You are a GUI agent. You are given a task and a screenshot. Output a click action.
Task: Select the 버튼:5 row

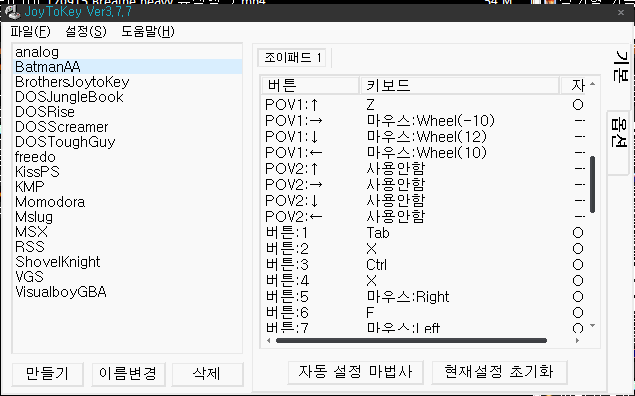424,297
